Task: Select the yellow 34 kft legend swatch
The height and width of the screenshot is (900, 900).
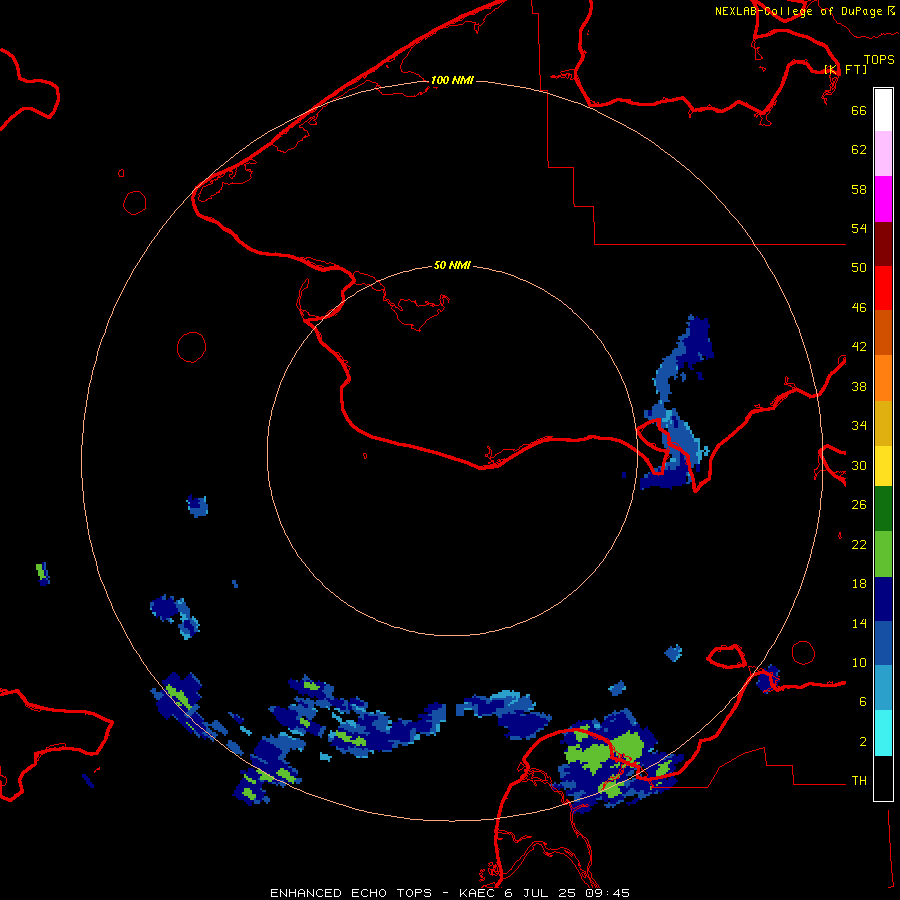Action: pyautogui.click(x=883, y=466)
